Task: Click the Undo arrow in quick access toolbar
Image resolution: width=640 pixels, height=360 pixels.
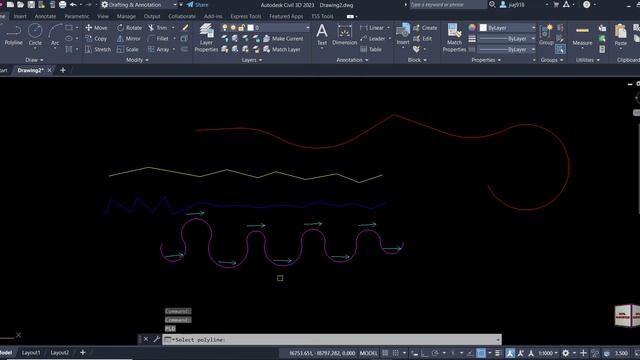Action: tap(73, 5)
